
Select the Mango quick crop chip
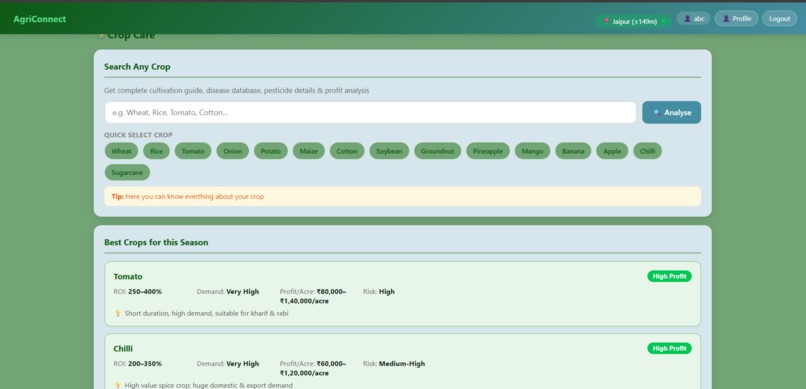[533, 151]
